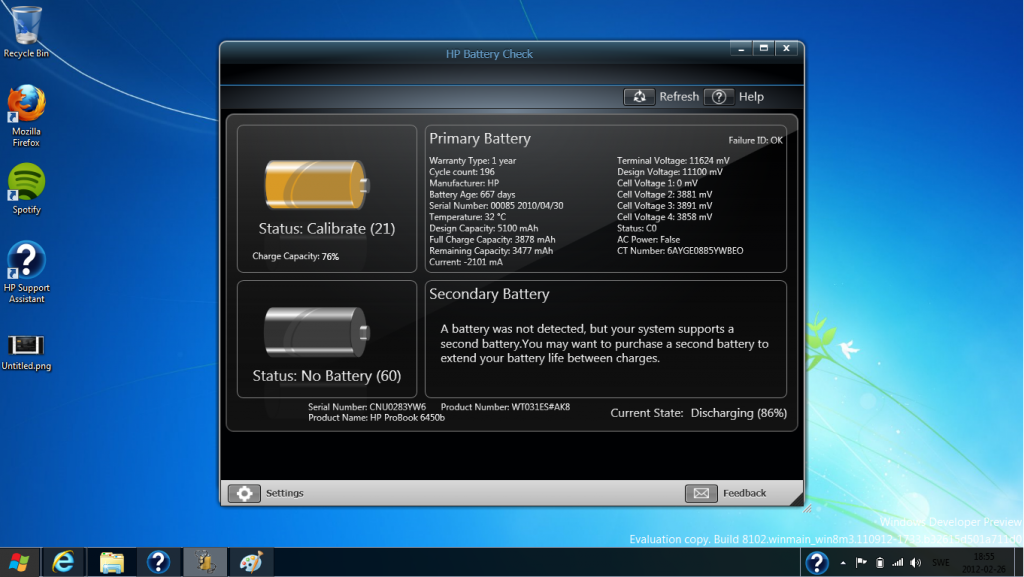Check the battery tray icon
The height and width of the screenshot is (577, 1024).
[880, 562]
